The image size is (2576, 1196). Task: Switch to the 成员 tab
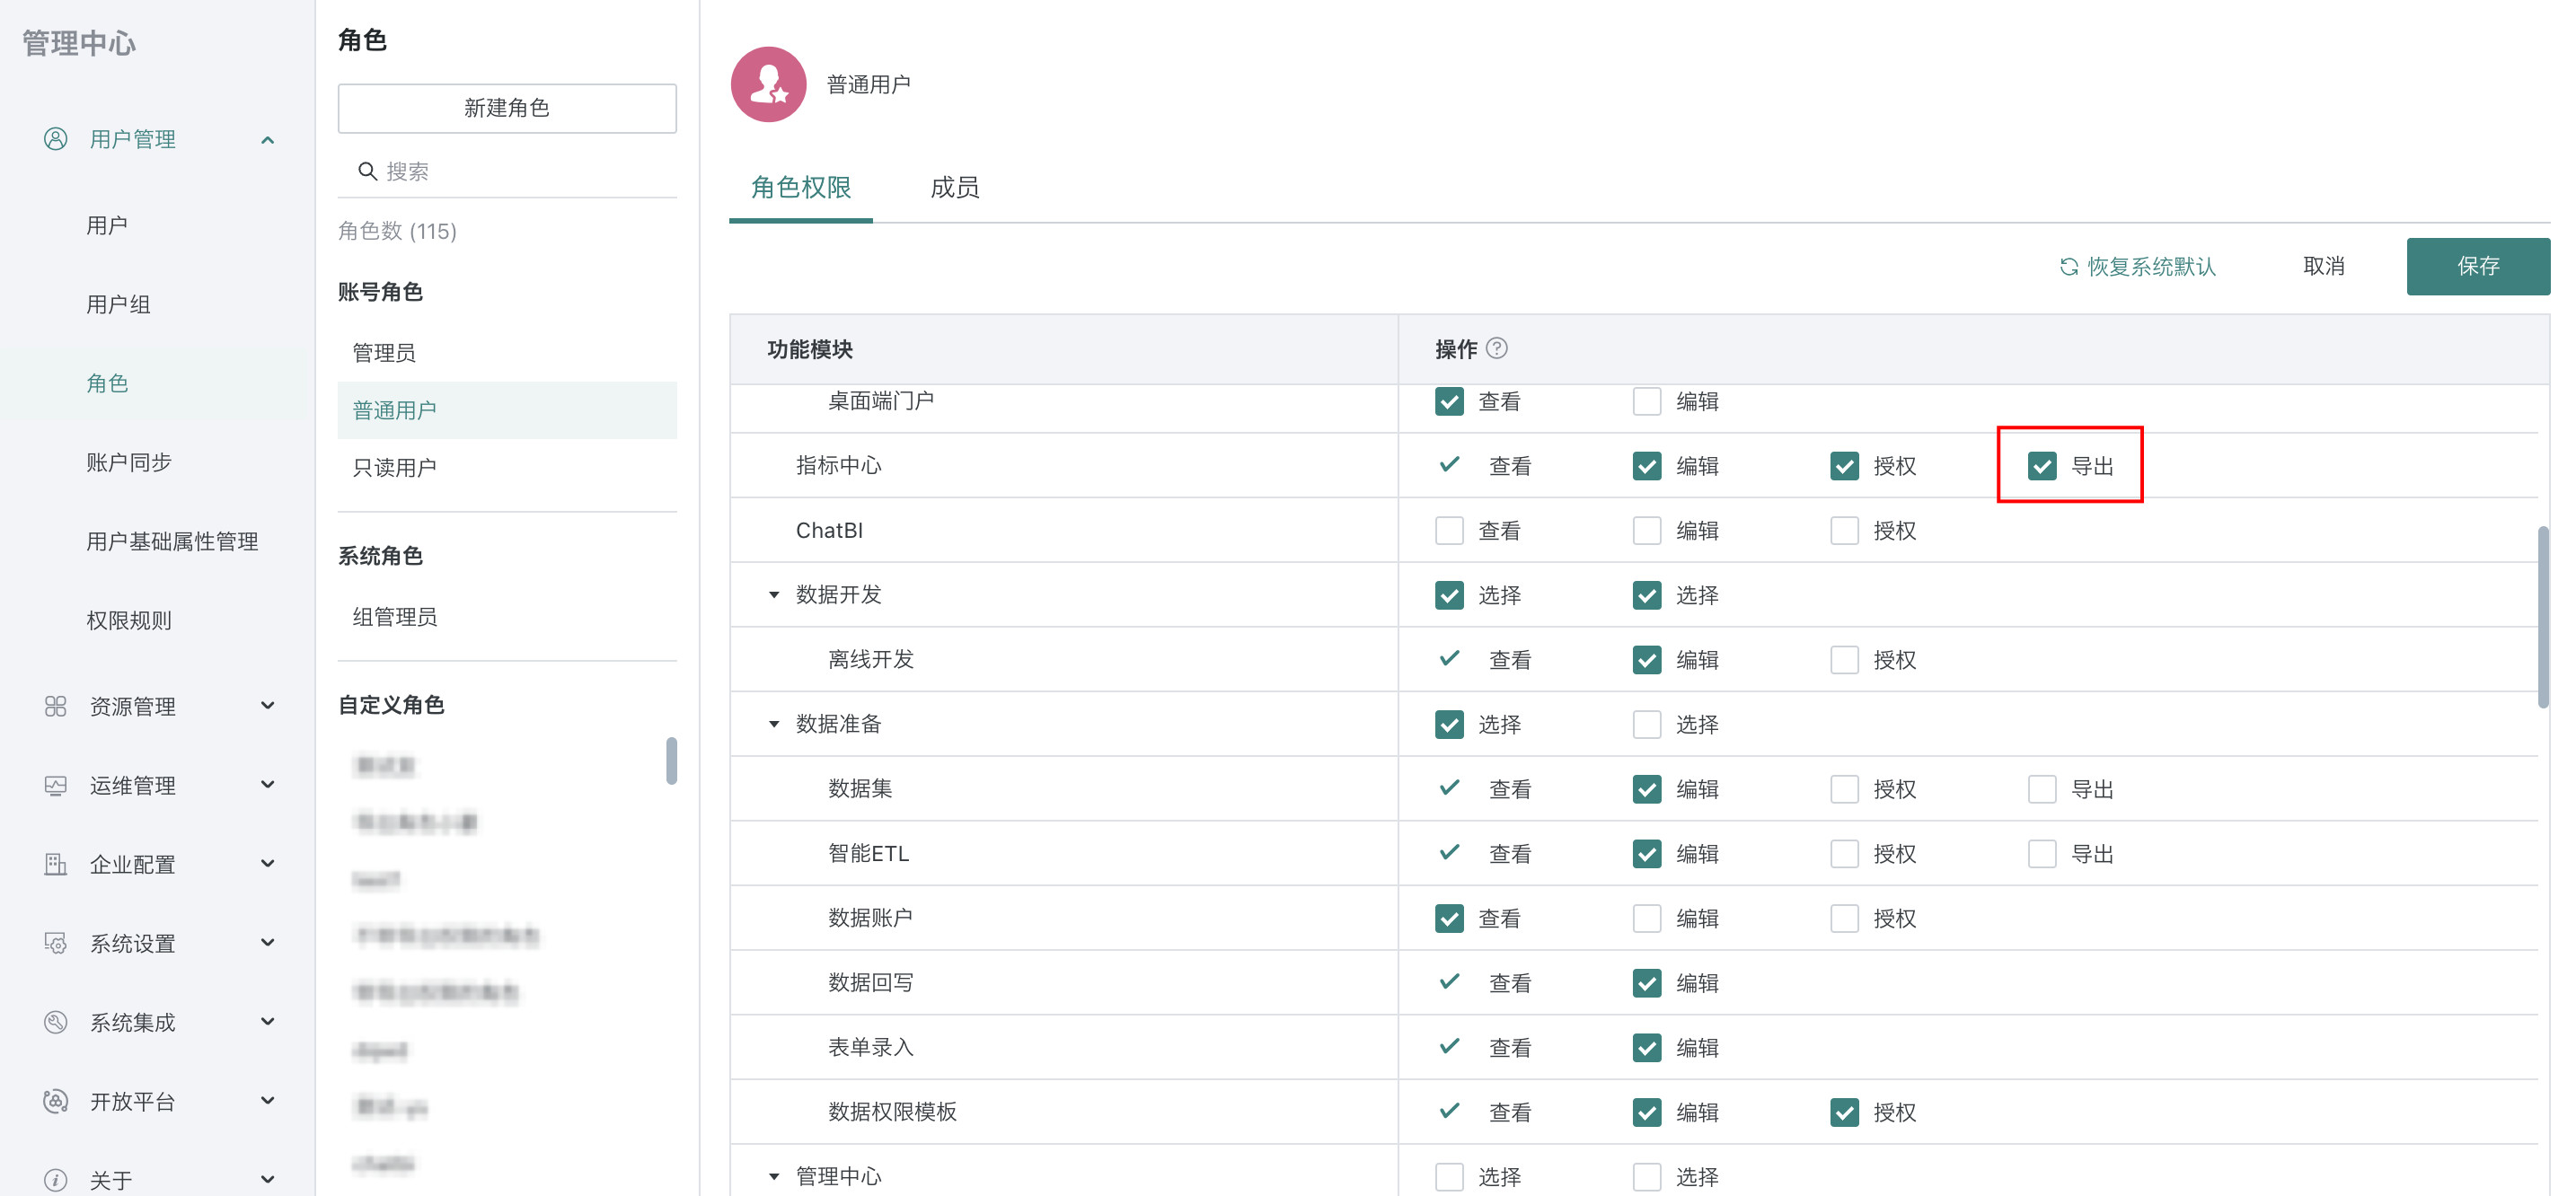[x=954, y=188]
